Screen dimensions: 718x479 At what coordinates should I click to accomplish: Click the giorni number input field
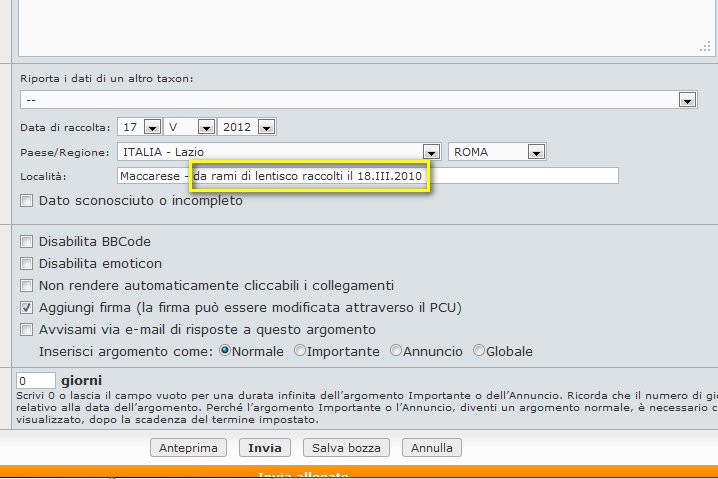point(36,381)
